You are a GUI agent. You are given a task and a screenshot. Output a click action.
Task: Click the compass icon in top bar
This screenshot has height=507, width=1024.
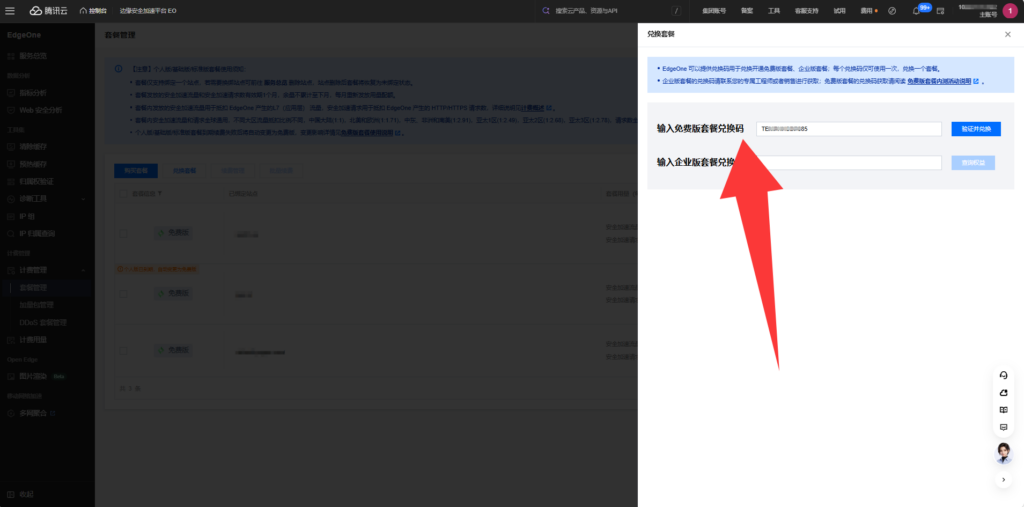892,11
